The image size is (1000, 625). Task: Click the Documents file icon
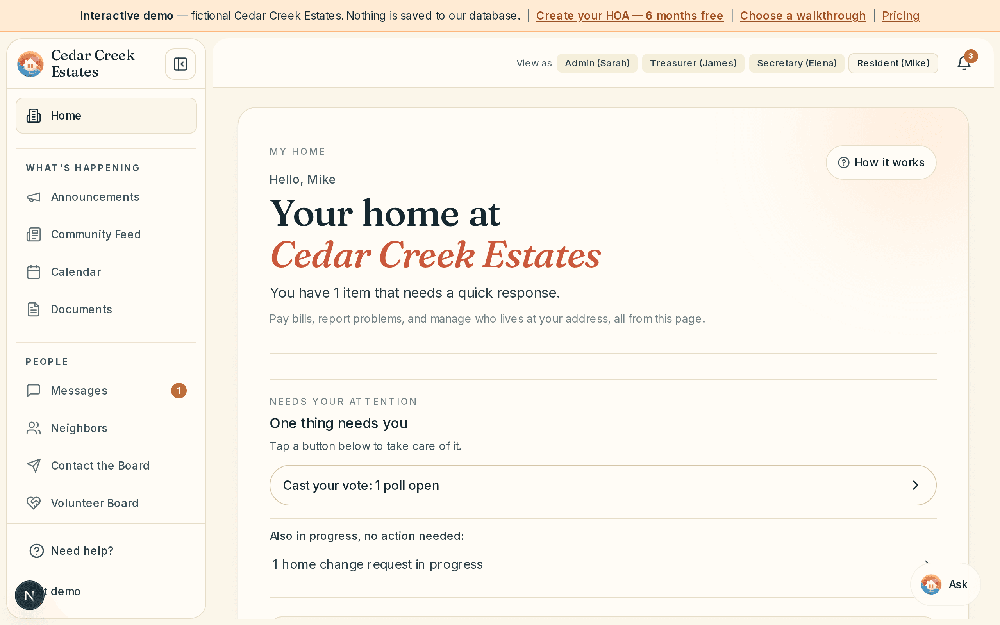(34, 309)
